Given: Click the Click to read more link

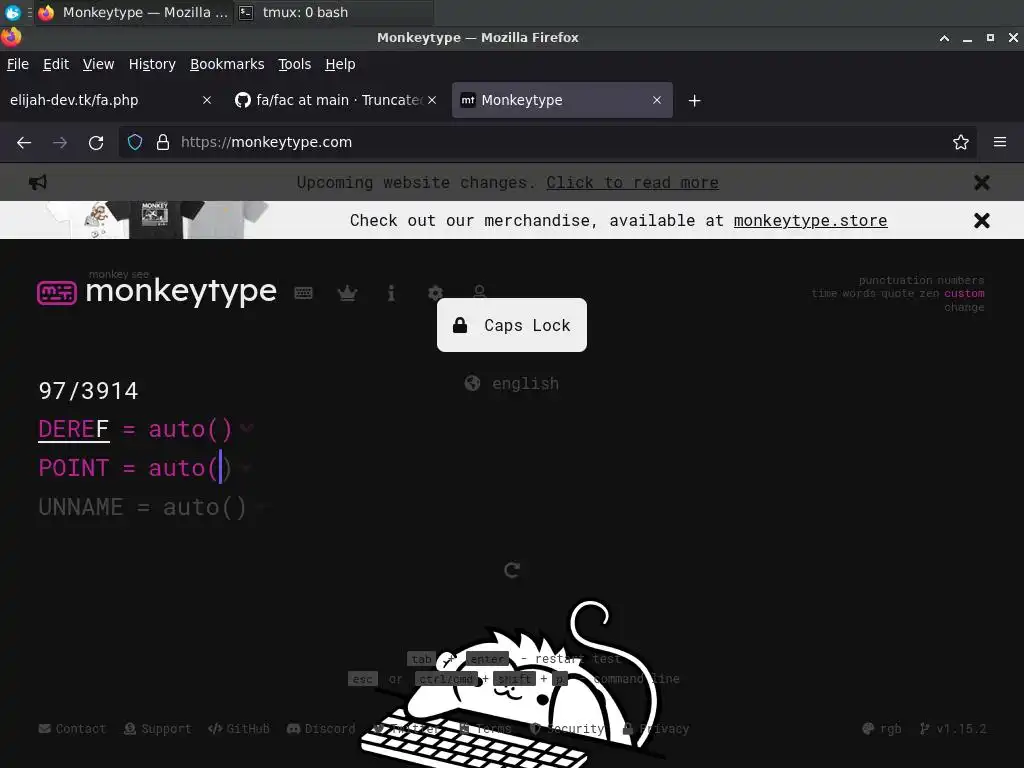Looking at the screenshot, I should 632,183.
